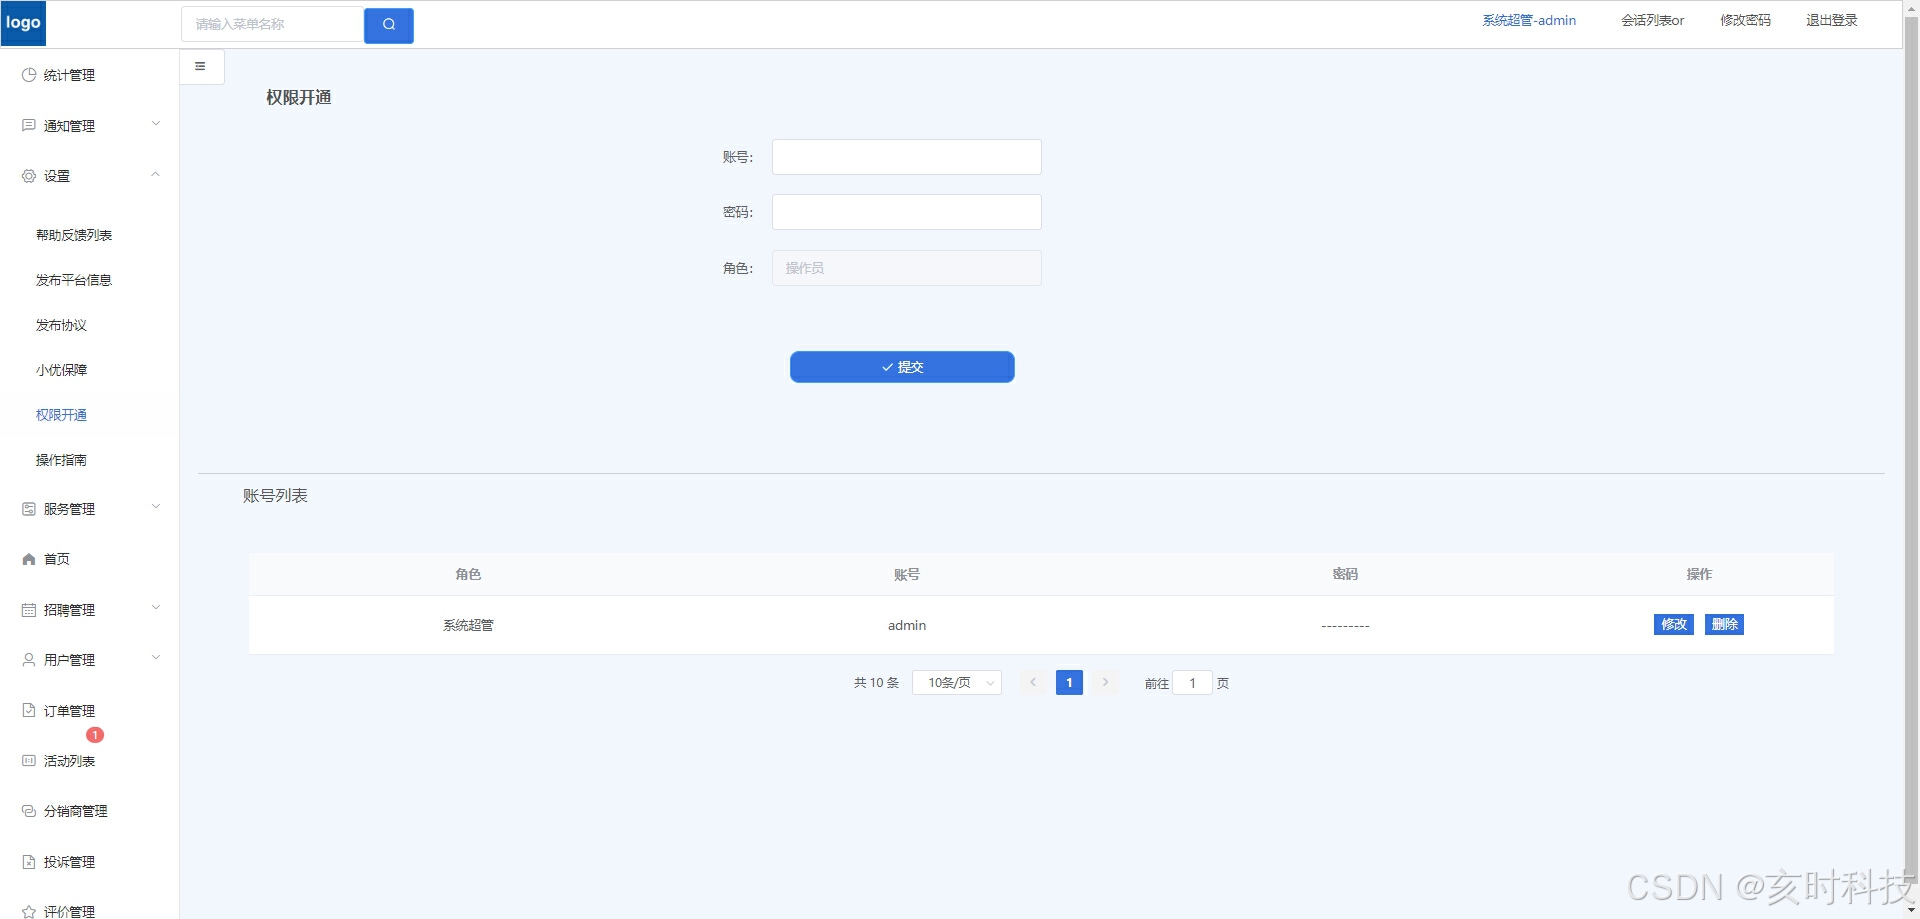Click the ticket icon beside 活动列表

pyautogui.click(x=29, y=761)
